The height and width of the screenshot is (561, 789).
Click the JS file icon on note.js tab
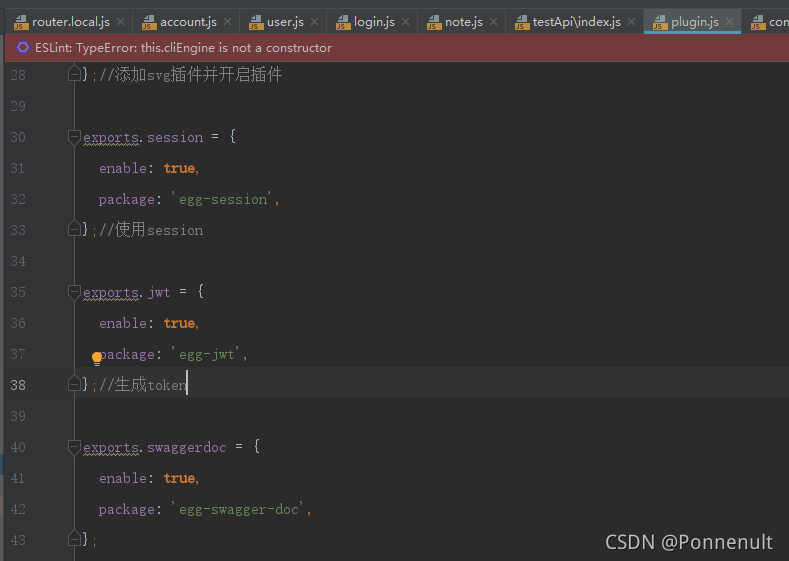pyautogui.click(x=434, y=23)
